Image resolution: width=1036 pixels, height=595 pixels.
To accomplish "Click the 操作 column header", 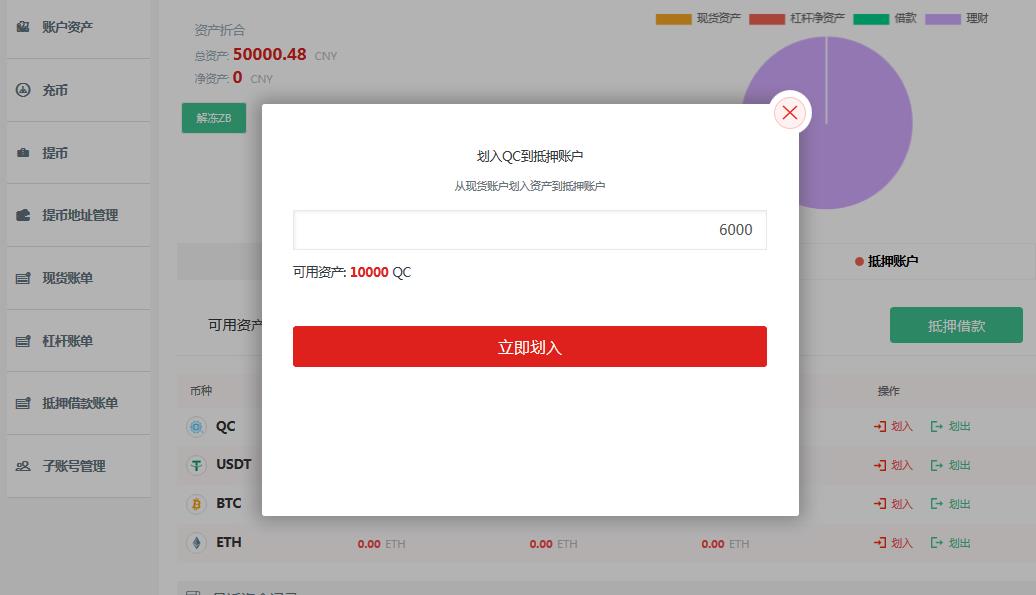I will [889, 391].
